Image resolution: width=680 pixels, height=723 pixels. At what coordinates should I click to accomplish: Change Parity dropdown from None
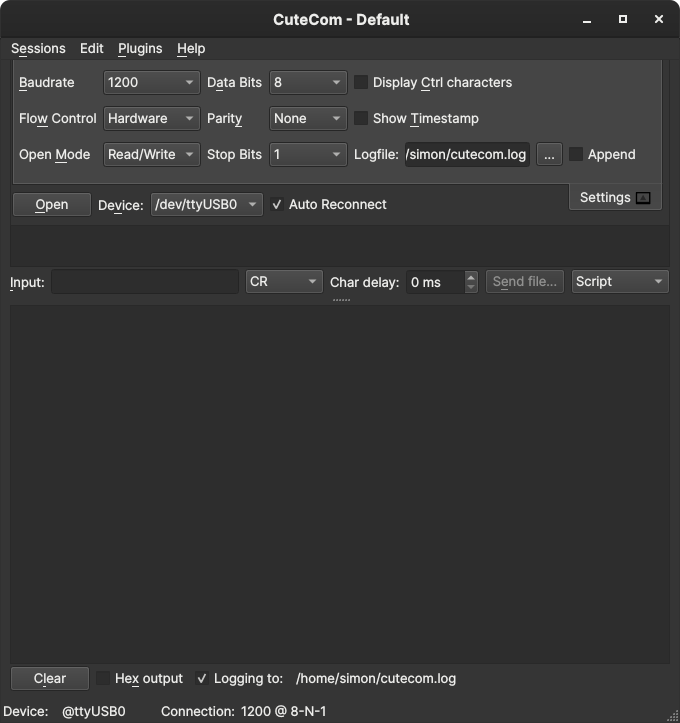308,119
